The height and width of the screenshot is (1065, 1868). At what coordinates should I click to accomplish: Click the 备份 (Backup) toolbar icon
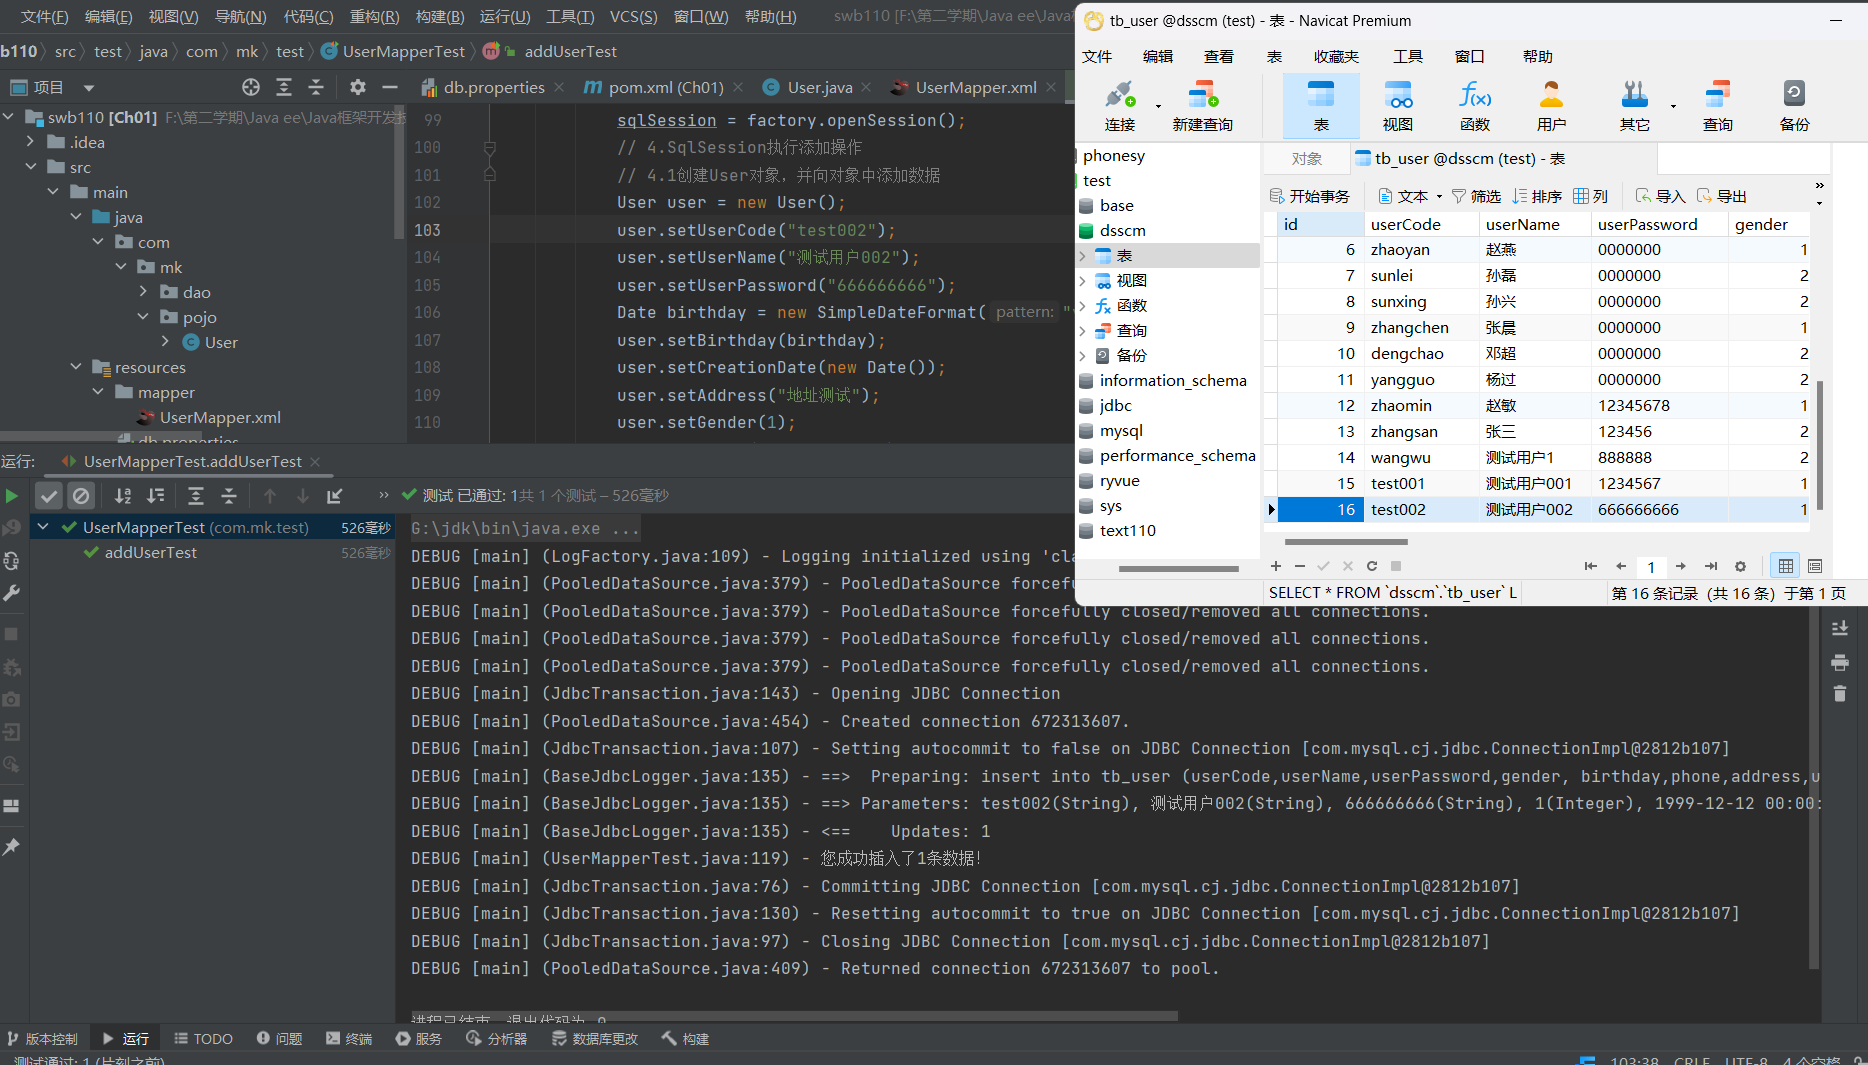(x=1794, y=106)
